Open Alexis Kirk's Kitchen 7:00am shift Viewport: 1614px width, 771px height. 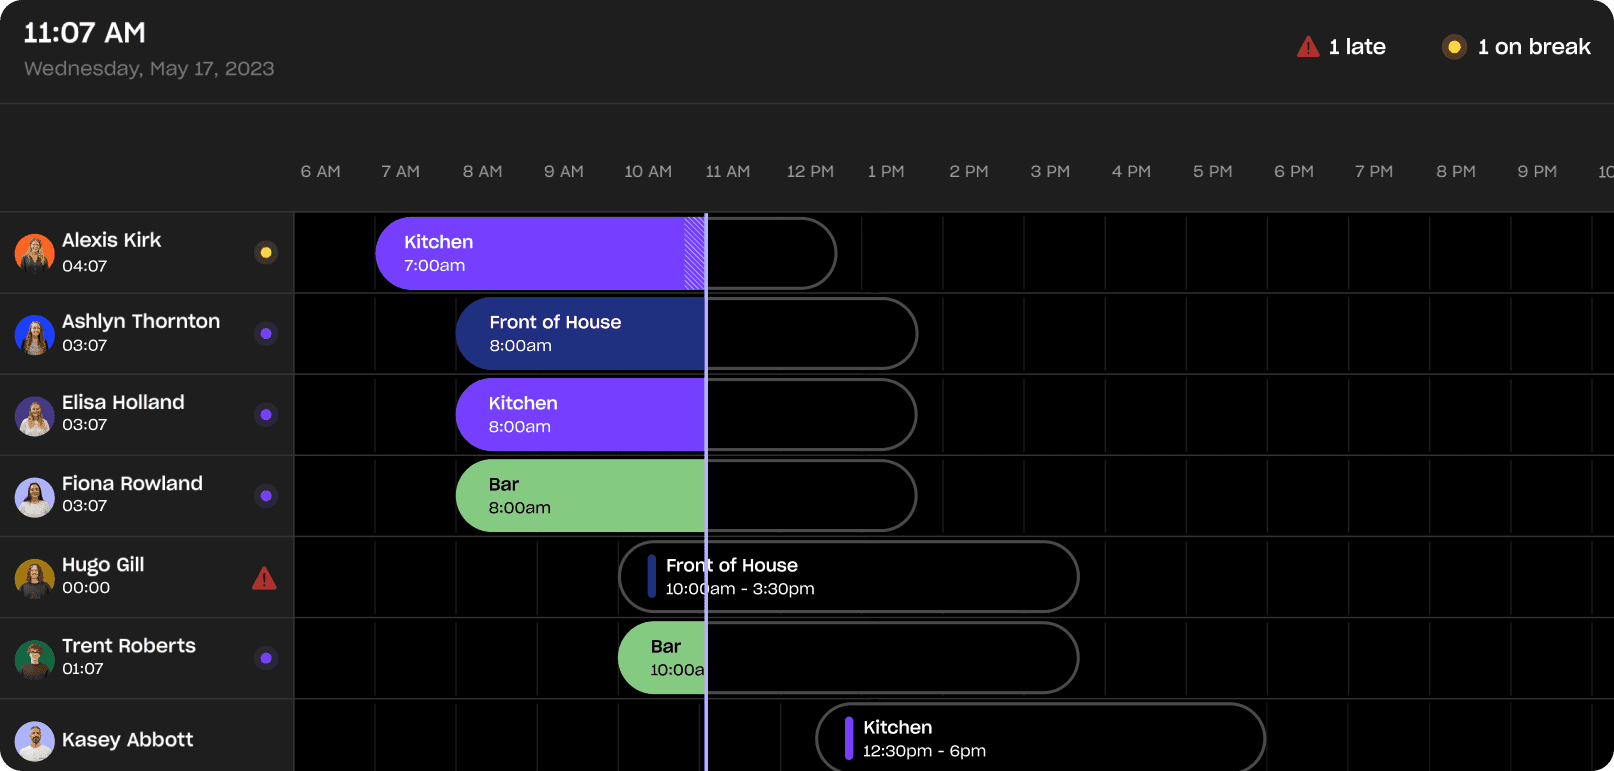coord(530,253)
